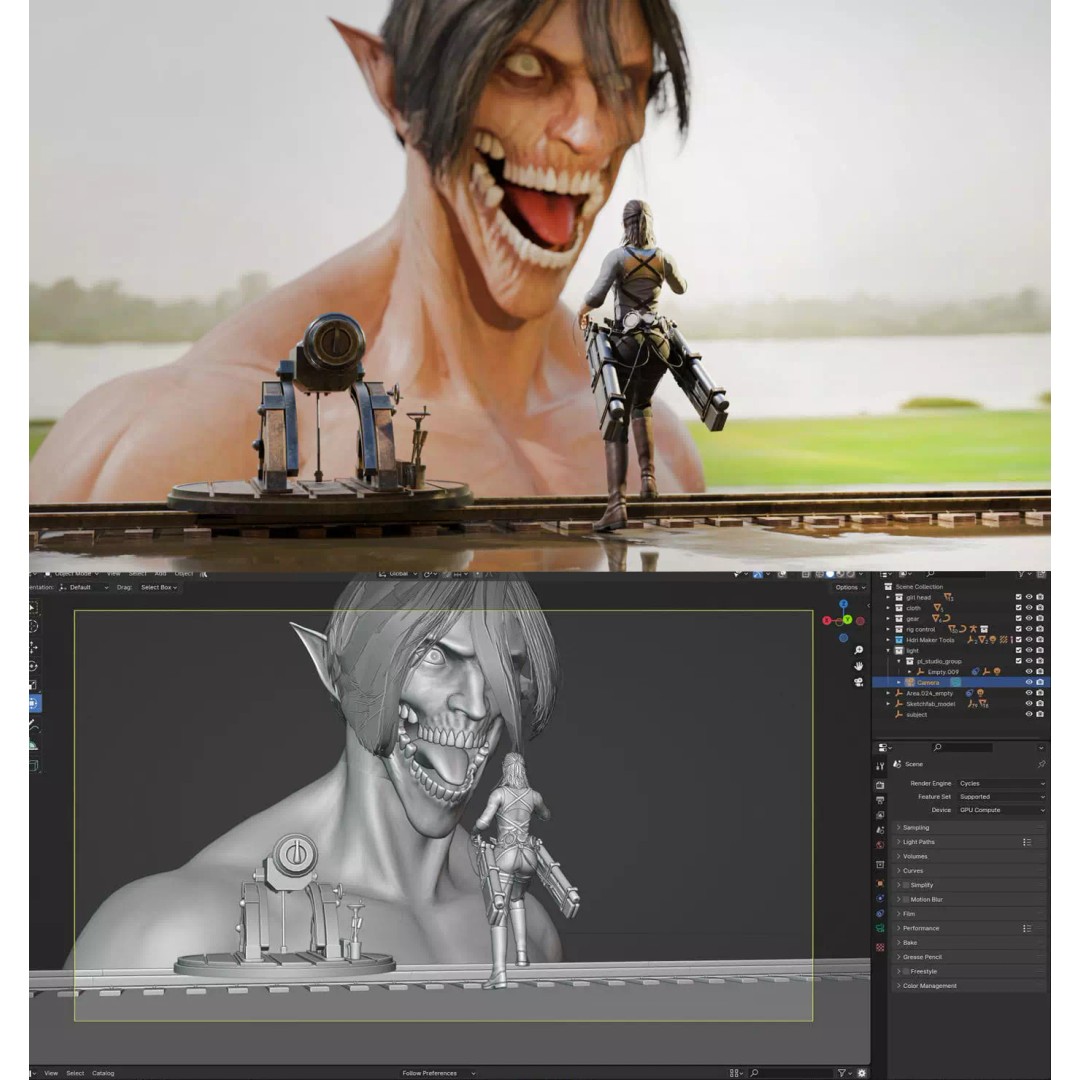1080x1080 pixels.
Task: Hide Hdri Maker Tools with eye icon
Action: pyautogui.click(x=1029, y=640)
